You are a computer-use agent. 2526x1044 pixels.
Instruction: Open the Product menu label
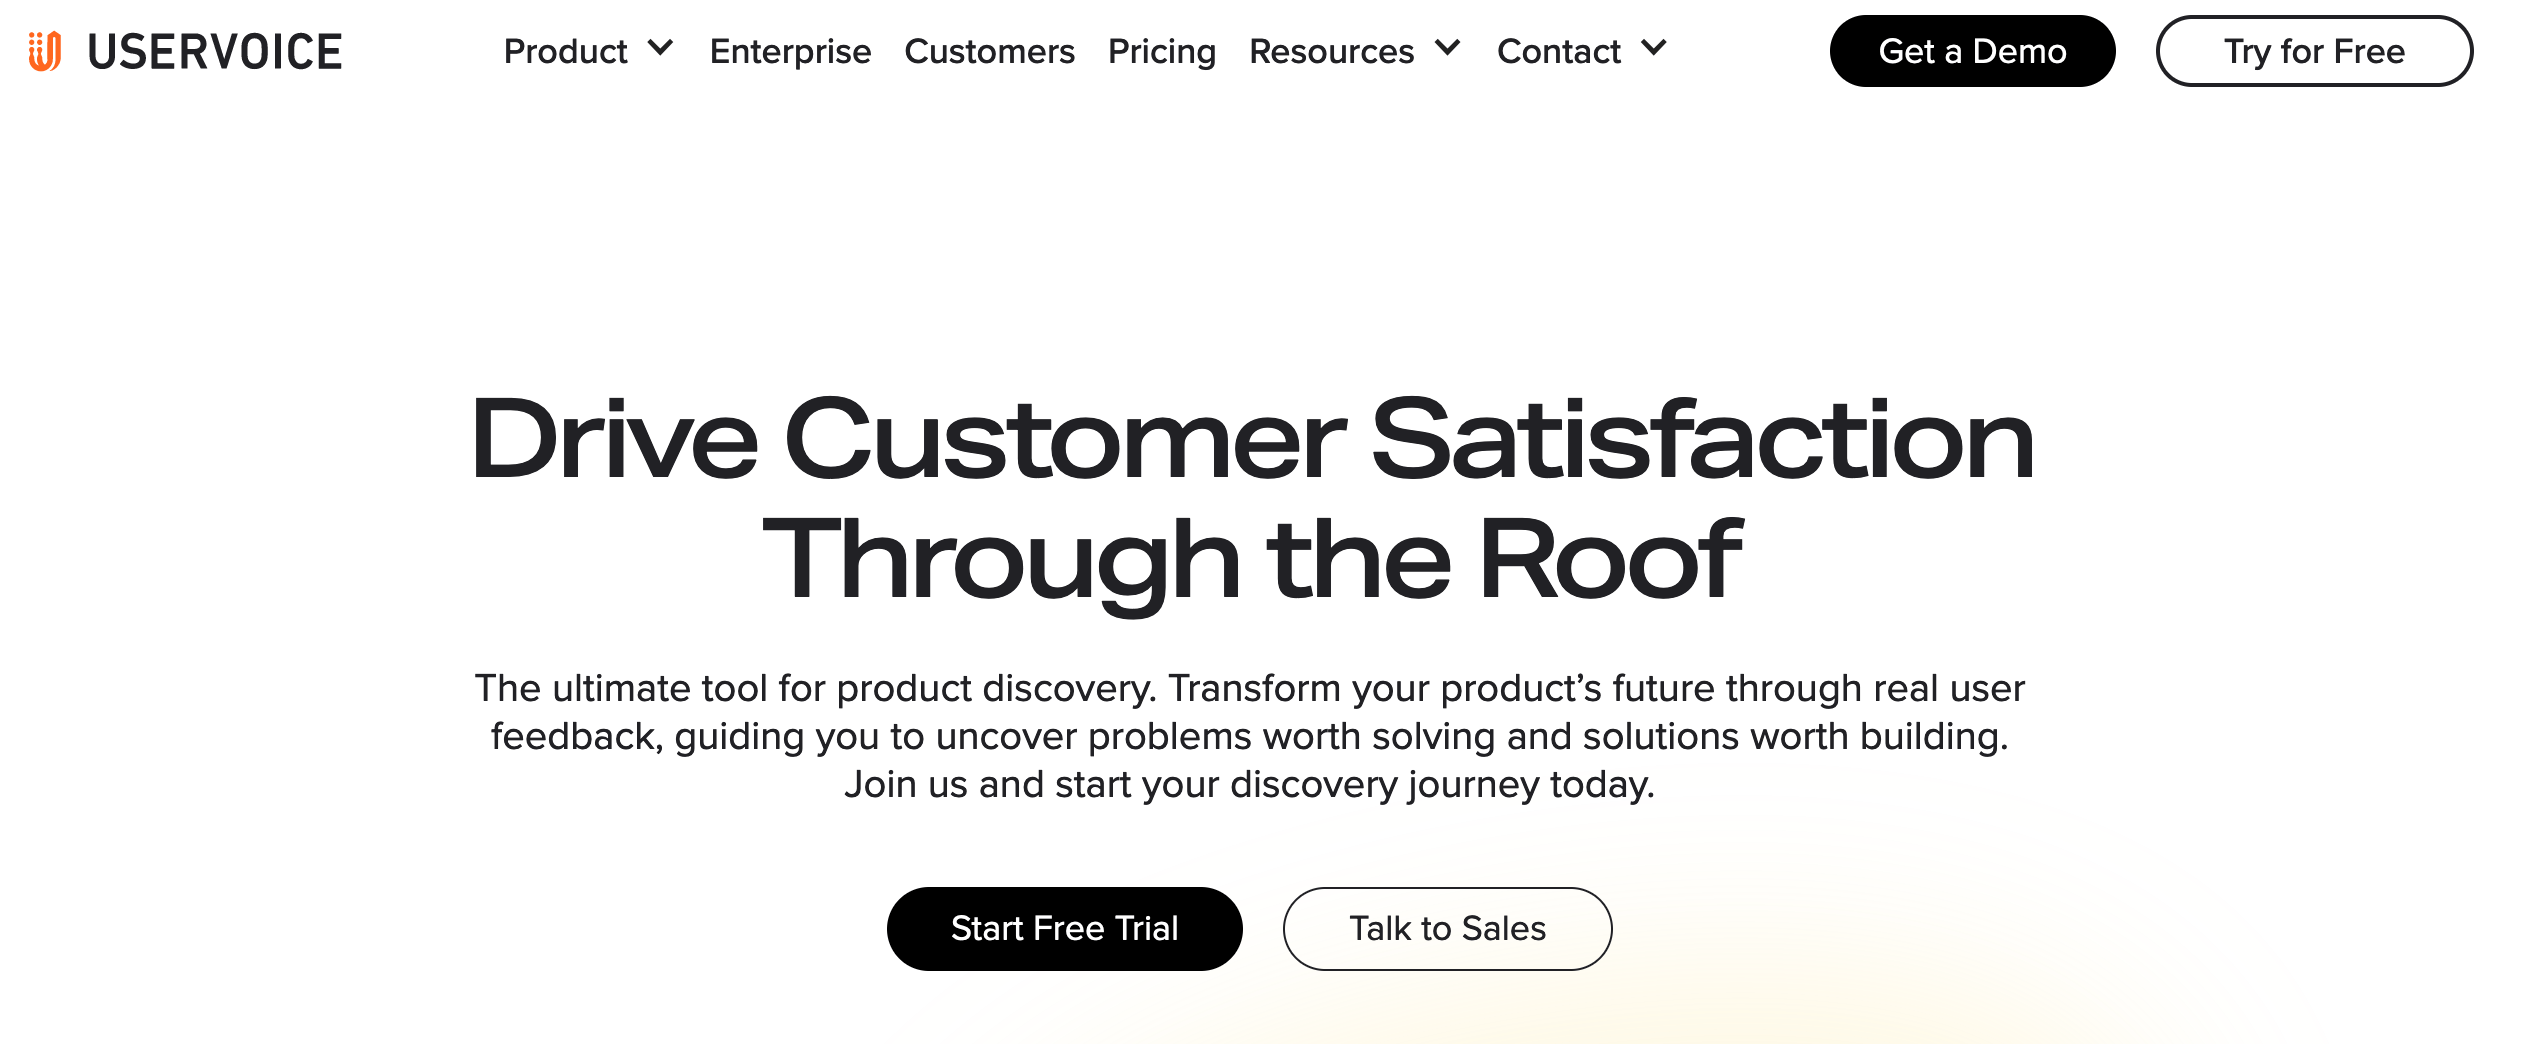(x=565, y=51)
